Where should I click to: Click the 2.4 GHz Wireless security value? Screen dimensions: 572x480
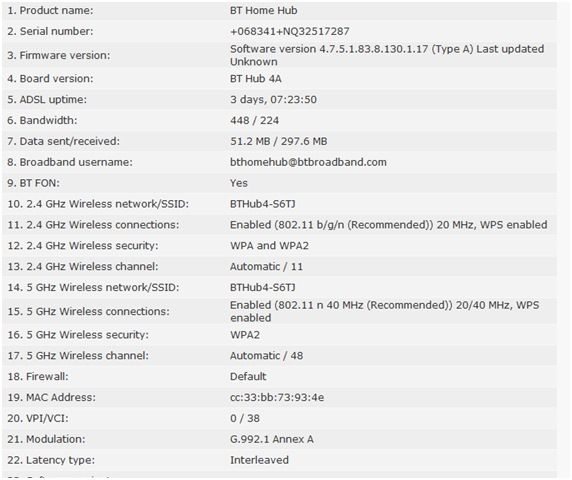click(x=269, y=245)
